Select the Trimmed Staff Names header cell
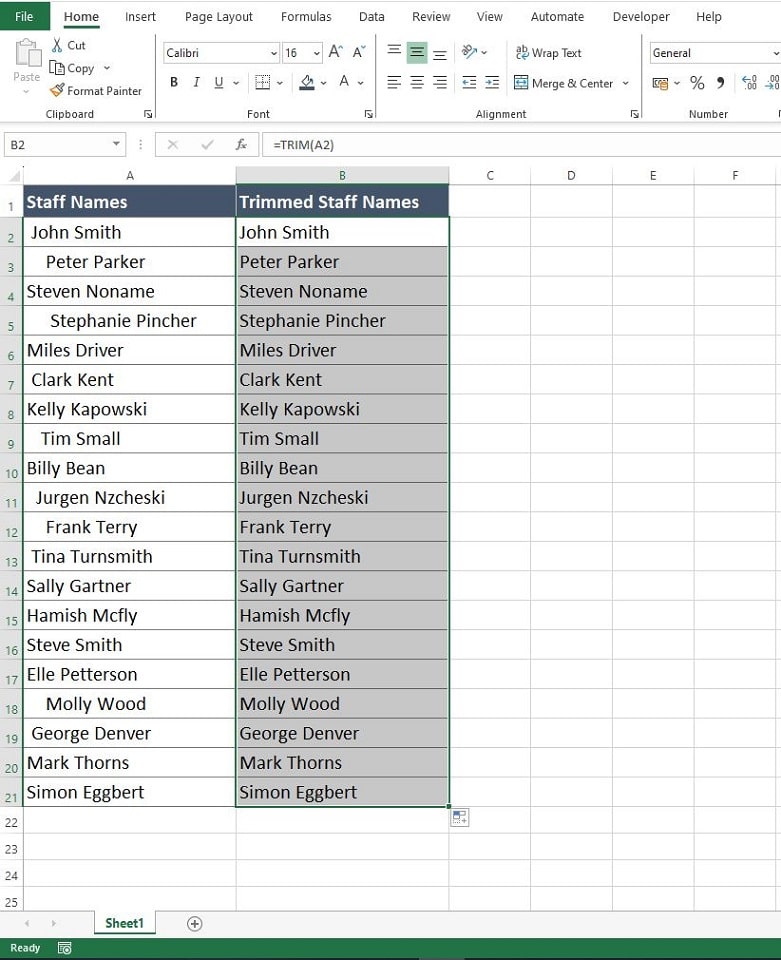 click(342, 201)
